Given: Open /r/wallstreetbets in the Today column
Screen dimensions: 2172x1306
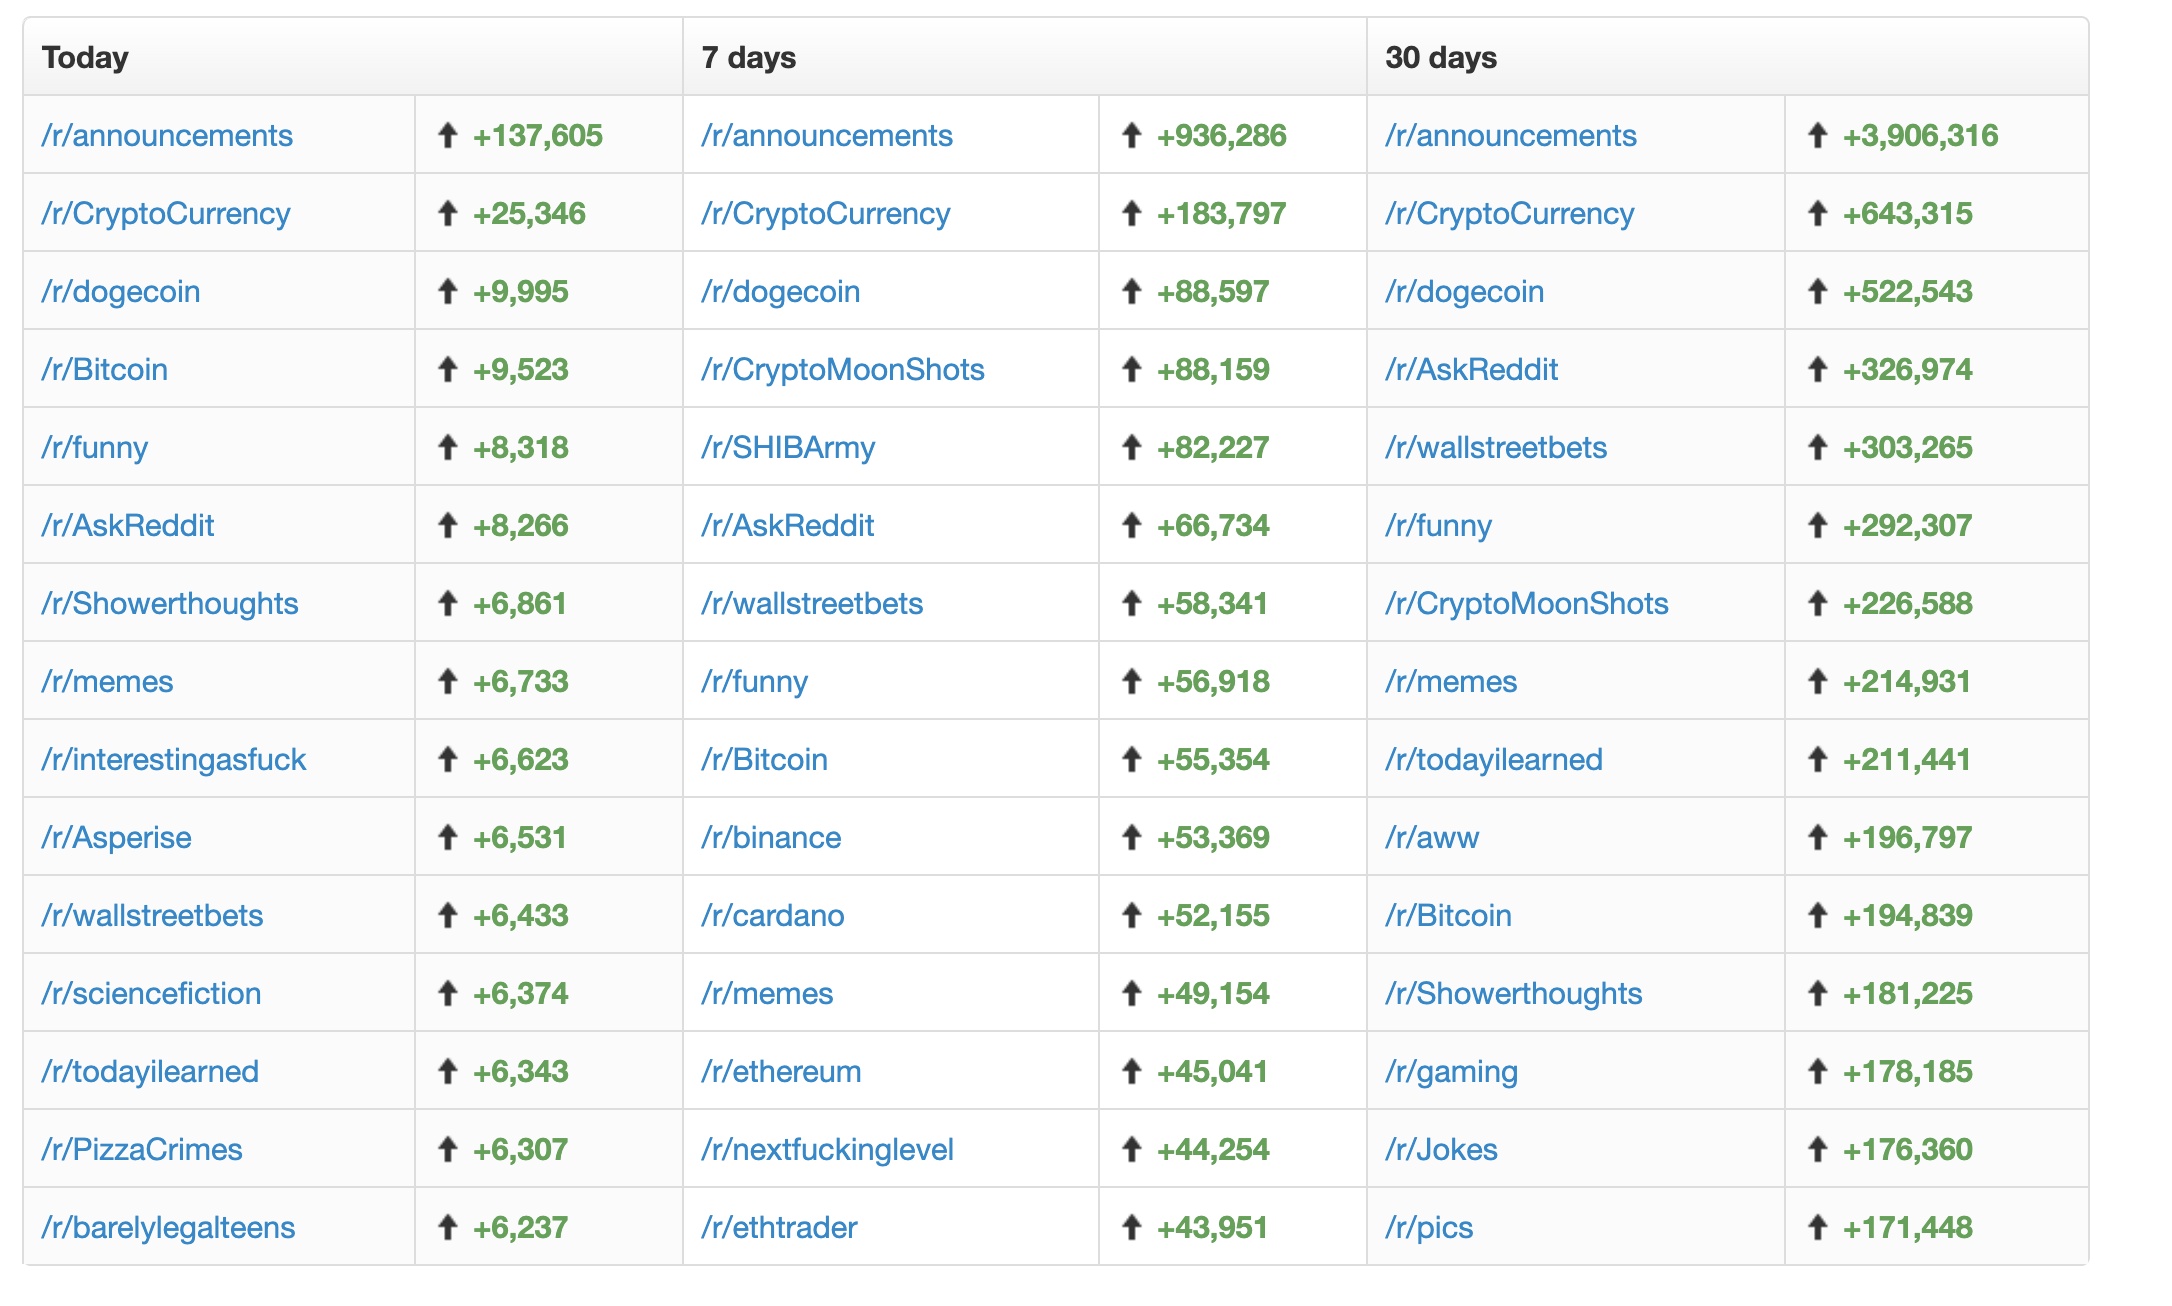Looking at the screenshot, I should (x=152, y=915).
